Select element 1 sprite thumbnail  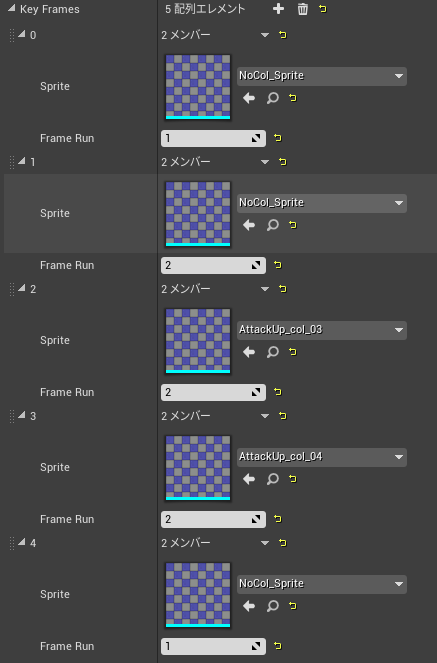click(198, 214)
